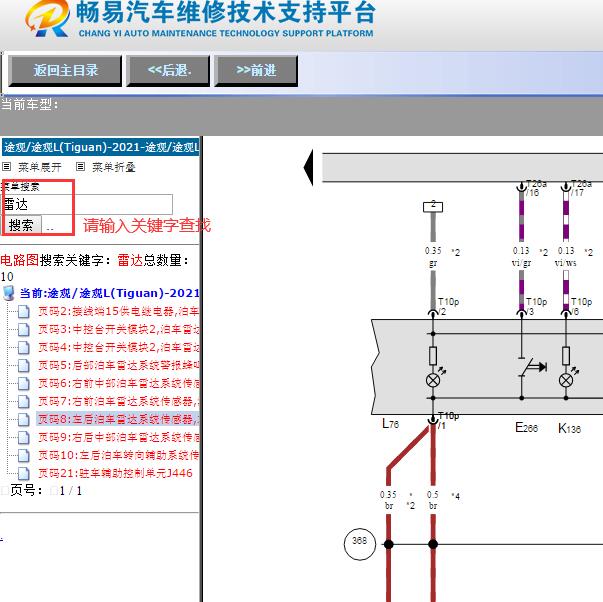Click document icon next to 页码9

23,437
